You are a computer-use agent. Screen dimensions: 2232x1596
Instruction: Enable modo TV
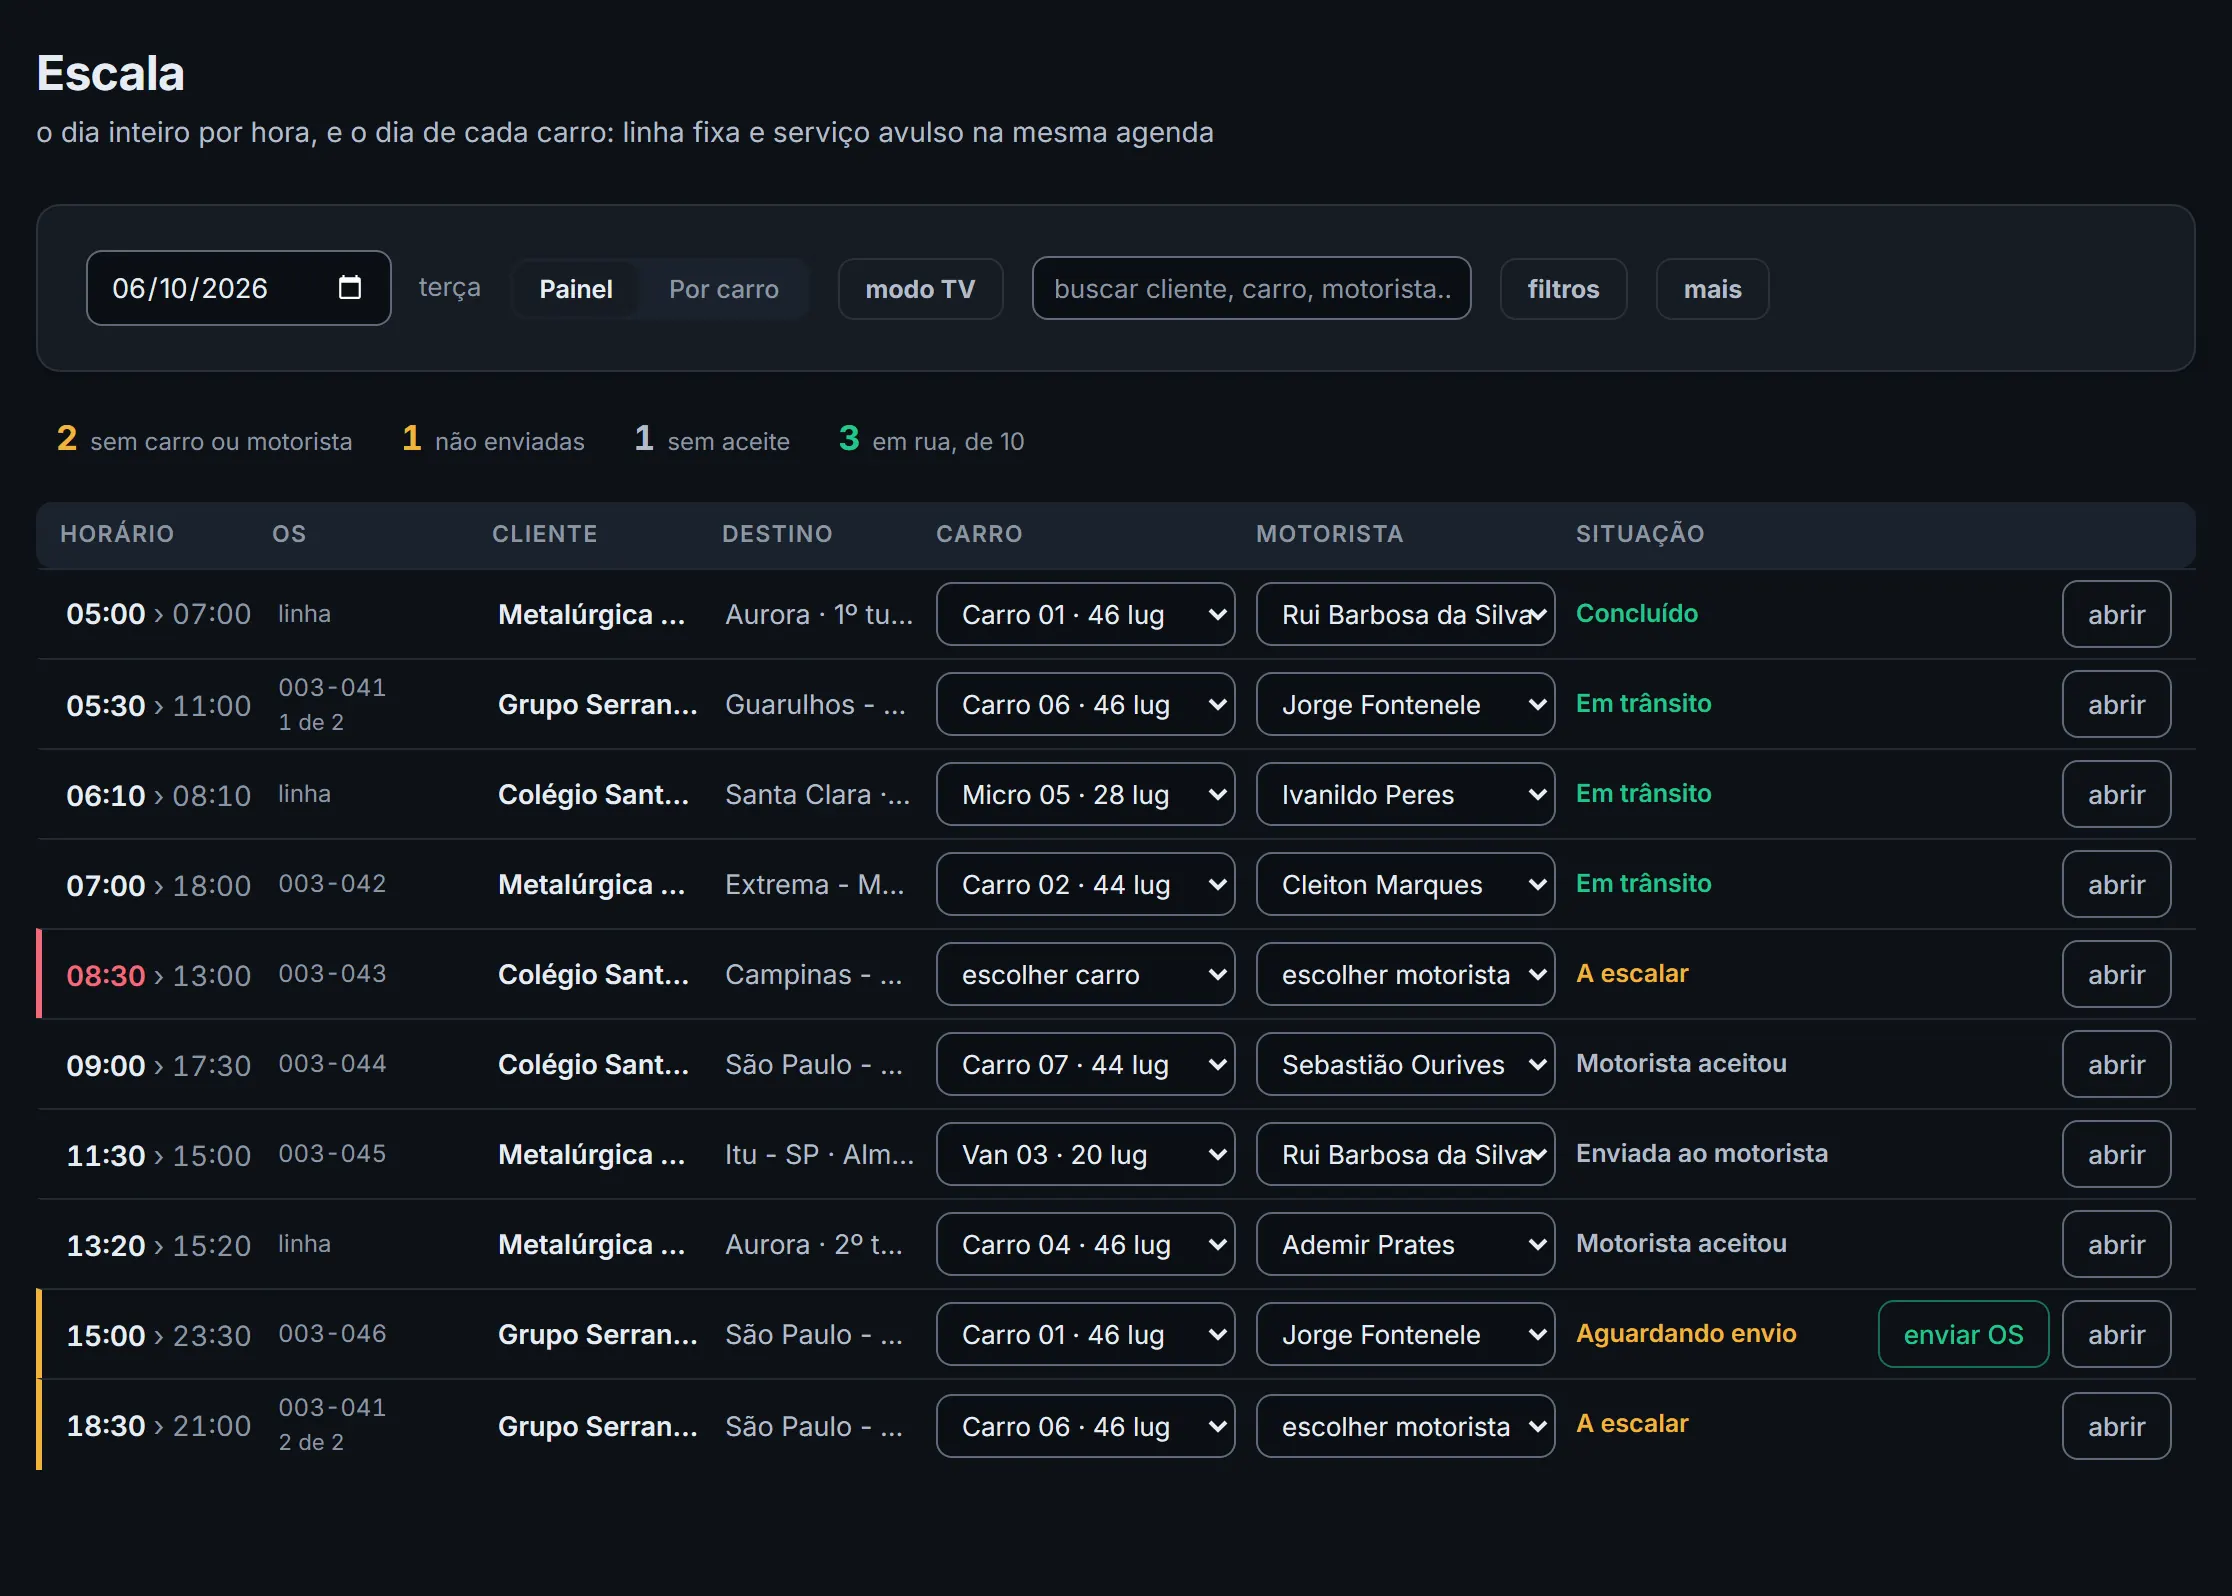pyautogui.click(x=920, y=289)
